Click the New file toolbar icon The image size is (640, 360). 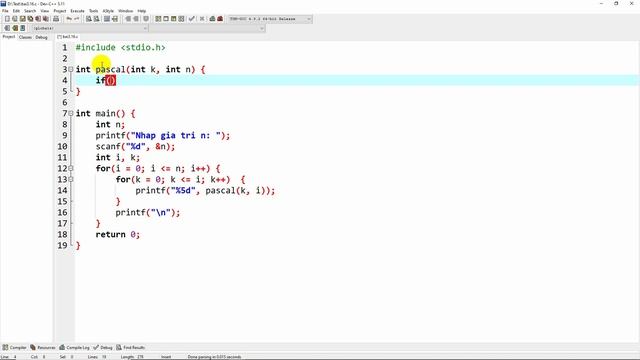tap(7, 19)
